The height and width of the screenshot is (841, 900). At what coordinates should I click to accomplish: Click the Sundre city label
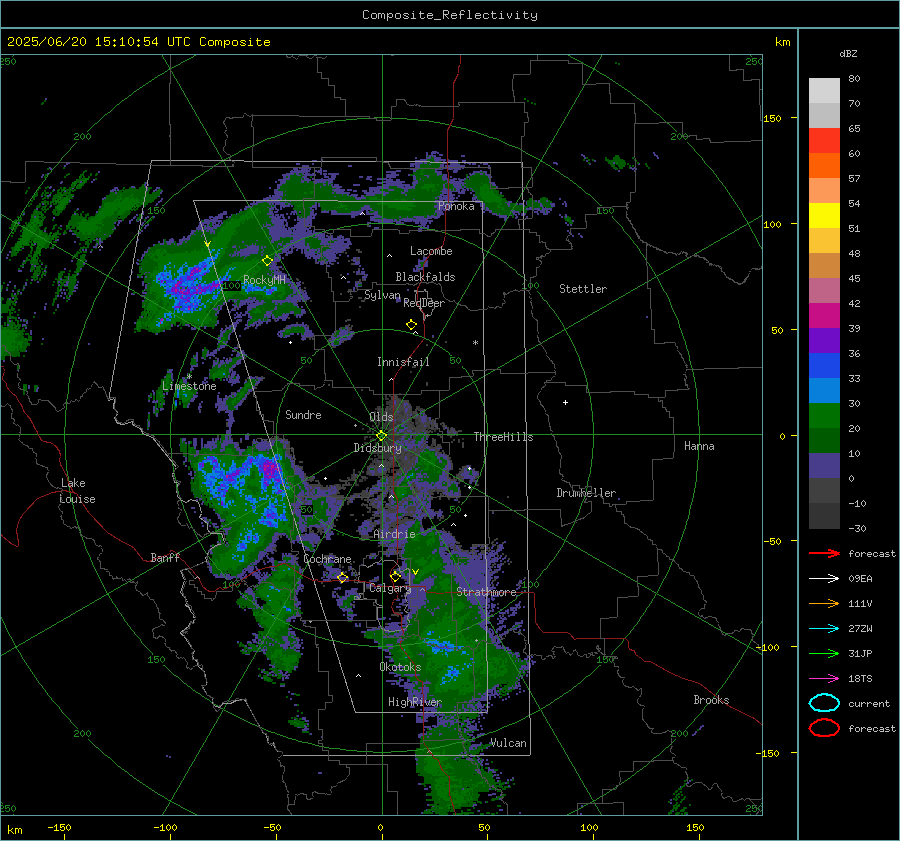click(x=303, y=415)
